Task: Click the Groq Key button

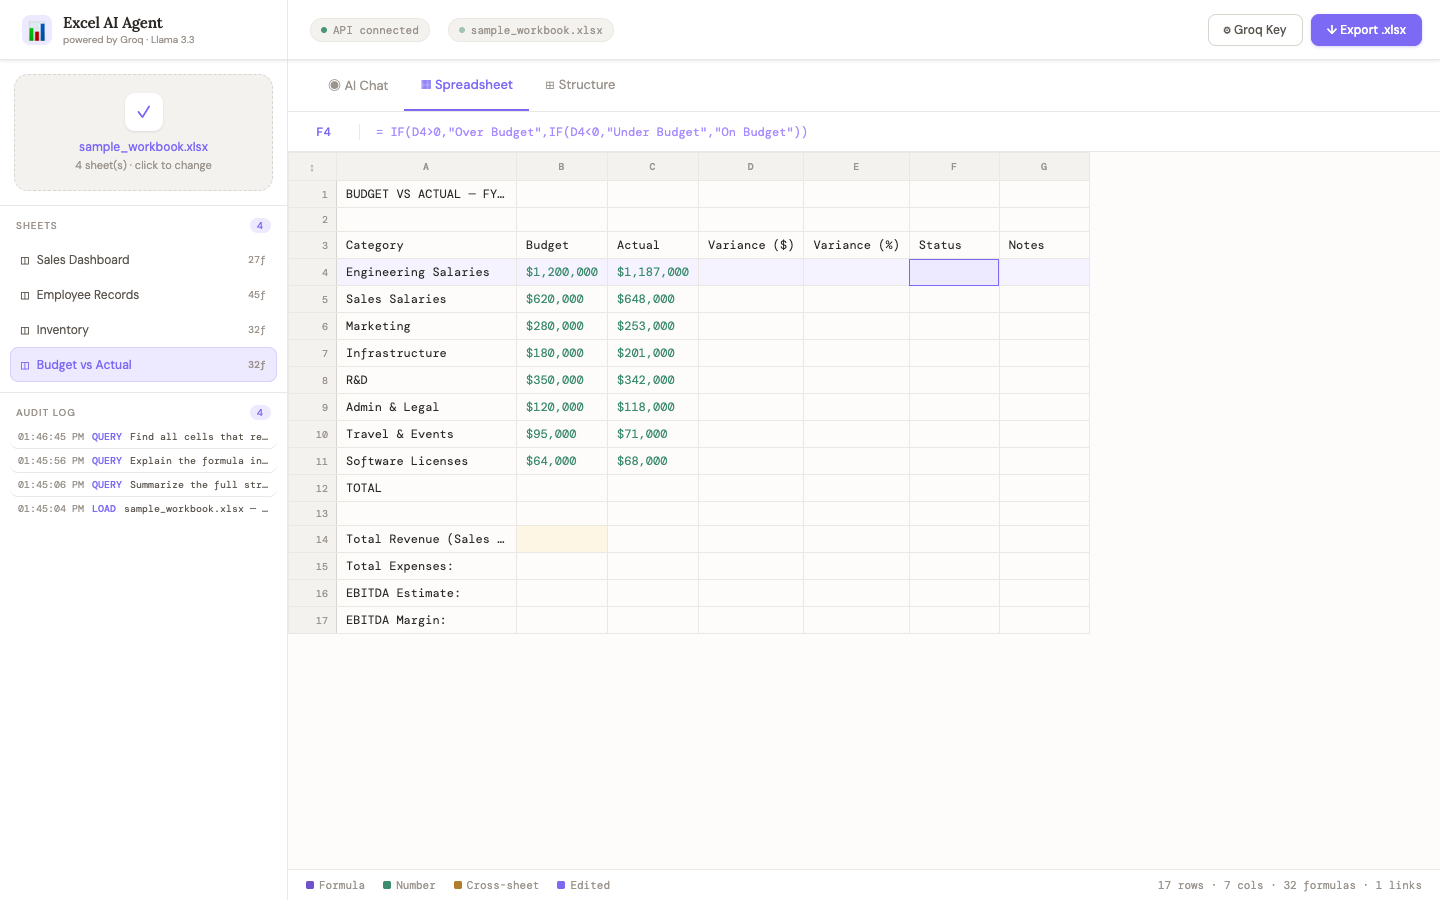Action: [x=1255, y=30]
